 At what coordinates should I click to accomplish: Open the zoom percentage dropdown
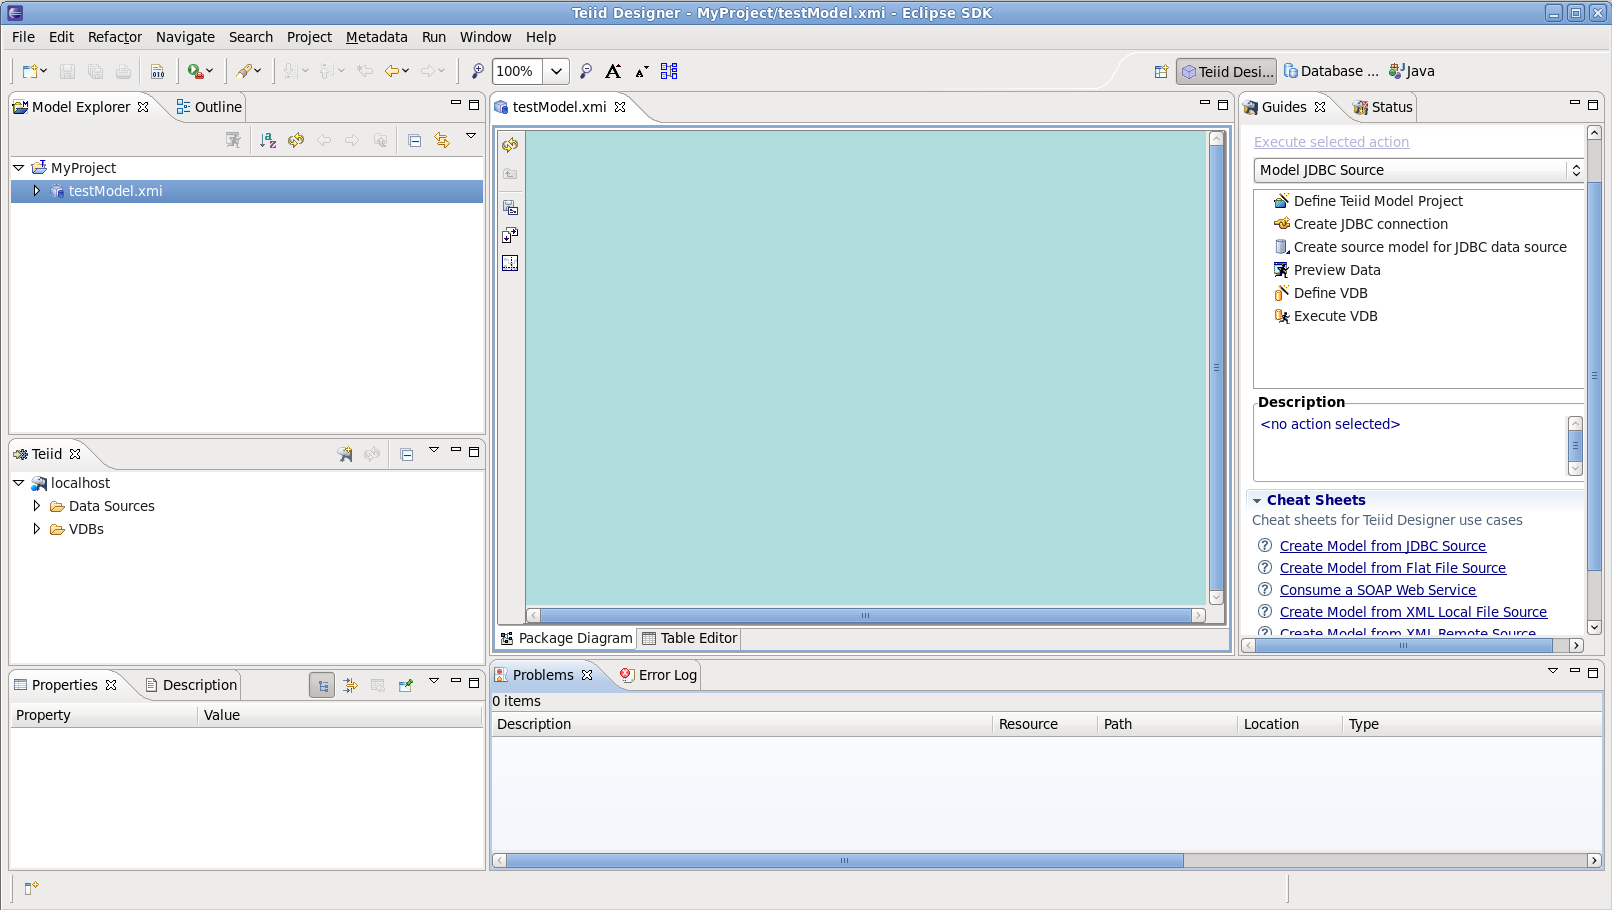coord(557,71)
